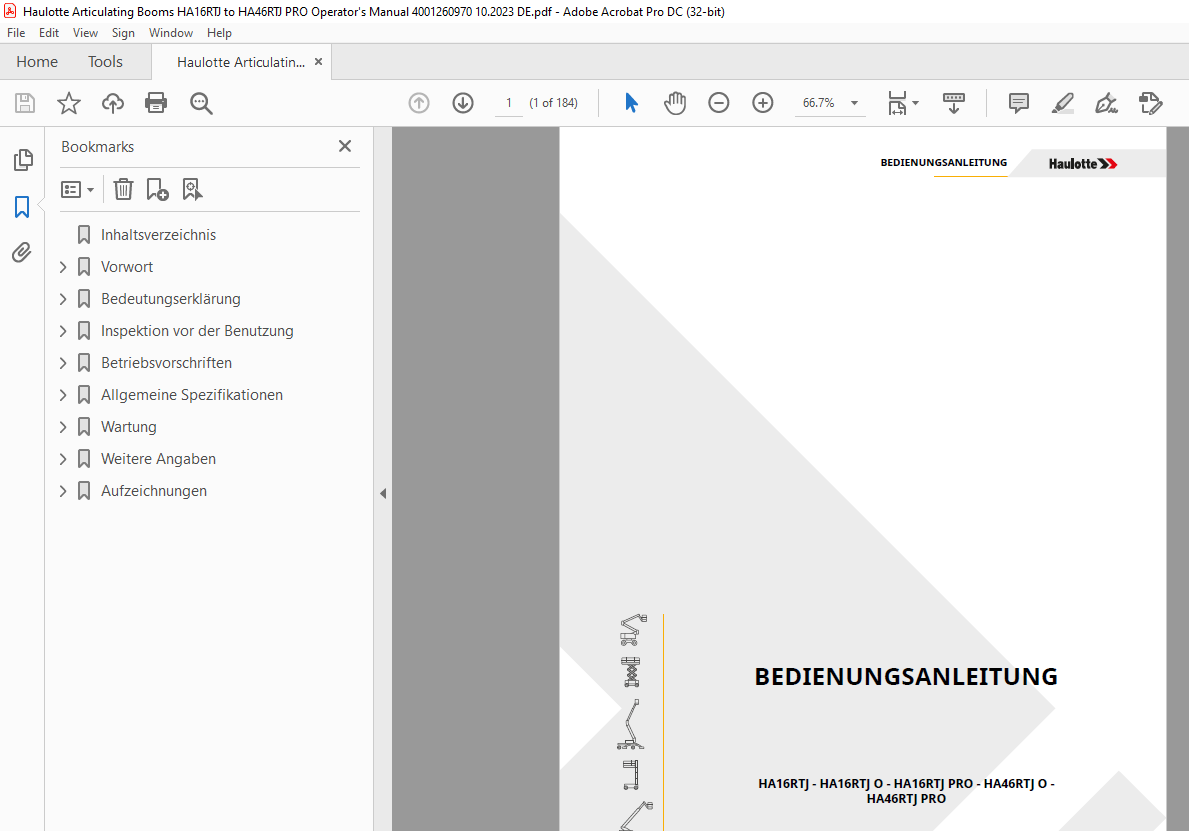1189x831 pixels.
Task: Go to Betriebsvorschriften bookmark
Action: click(166, 363)
